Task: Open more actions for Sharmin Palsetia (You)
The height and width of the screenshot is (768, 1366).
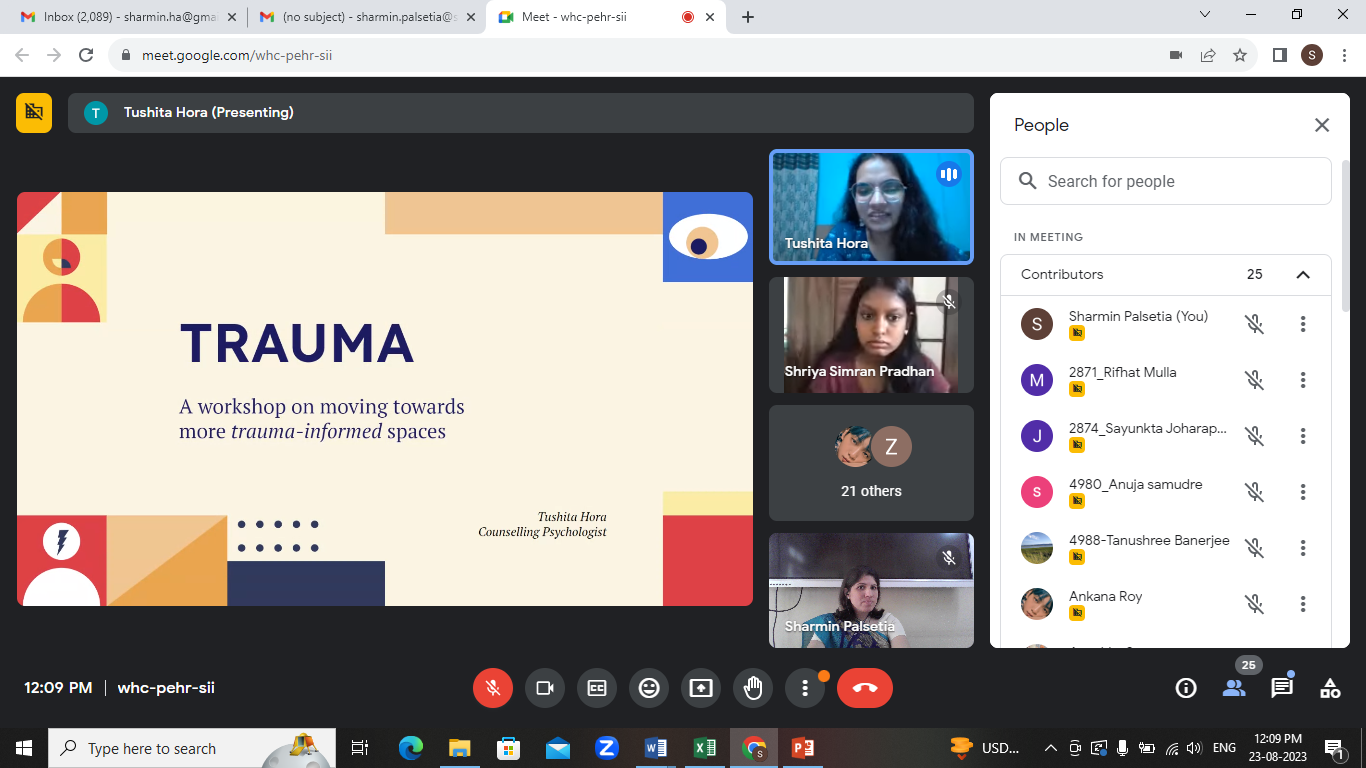Action: point(1302,324)
